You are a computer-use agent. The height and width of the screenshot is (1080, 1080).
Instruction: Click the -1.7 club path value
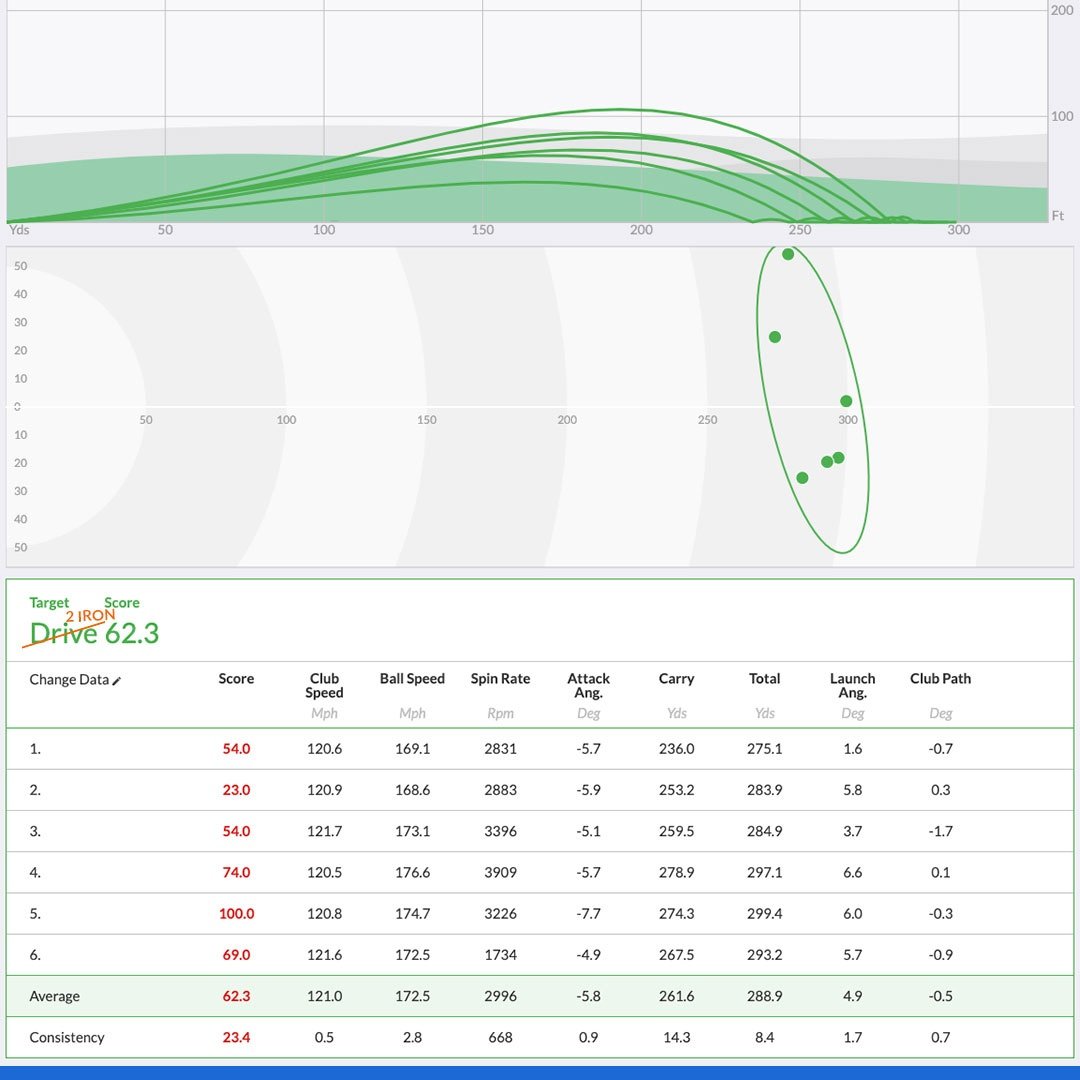(941, 831)
